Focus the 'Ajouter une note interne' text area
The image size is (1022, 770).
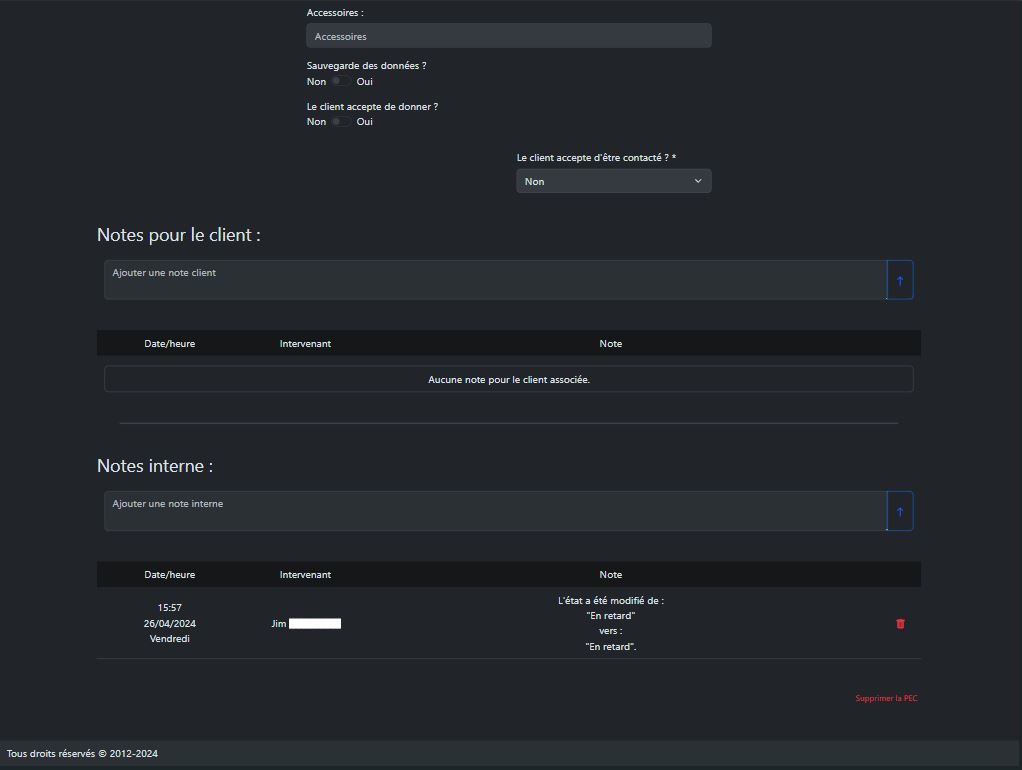coord(495,511)
